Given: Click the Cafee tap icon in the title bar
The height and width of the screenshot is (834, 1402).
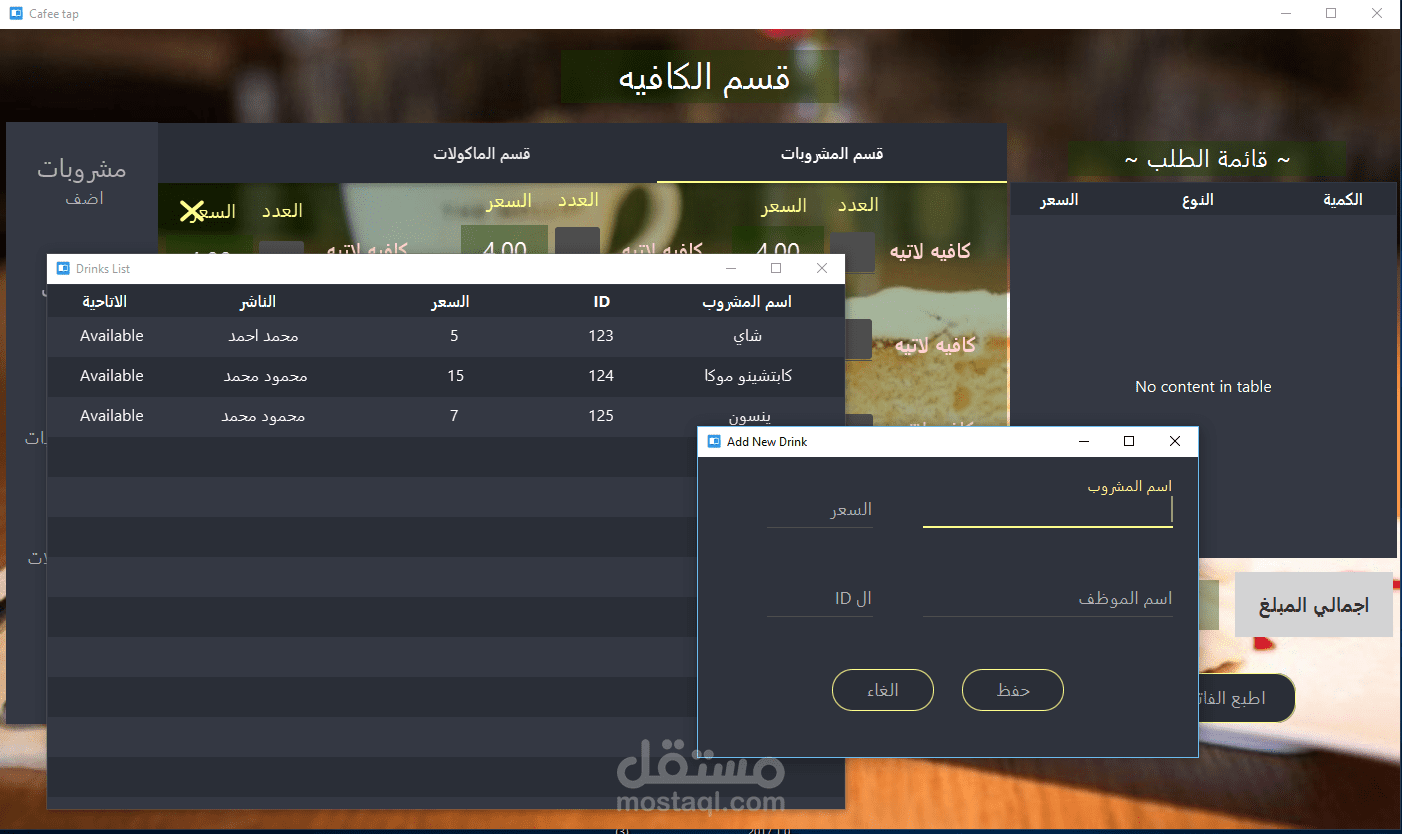Looking at the screenshot, I should [x=14, y=13].
